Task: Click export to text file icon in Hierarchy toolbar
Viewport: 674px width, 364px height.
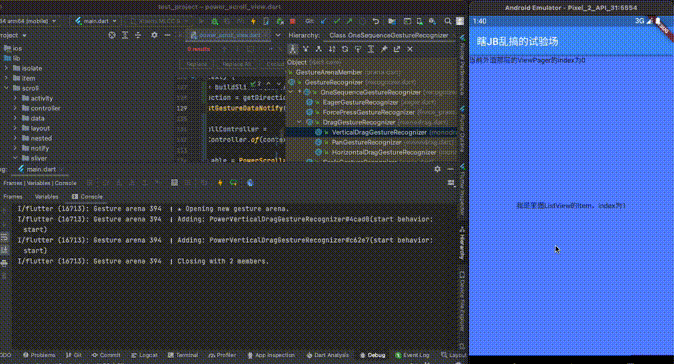Action: (x=397, y=49)
